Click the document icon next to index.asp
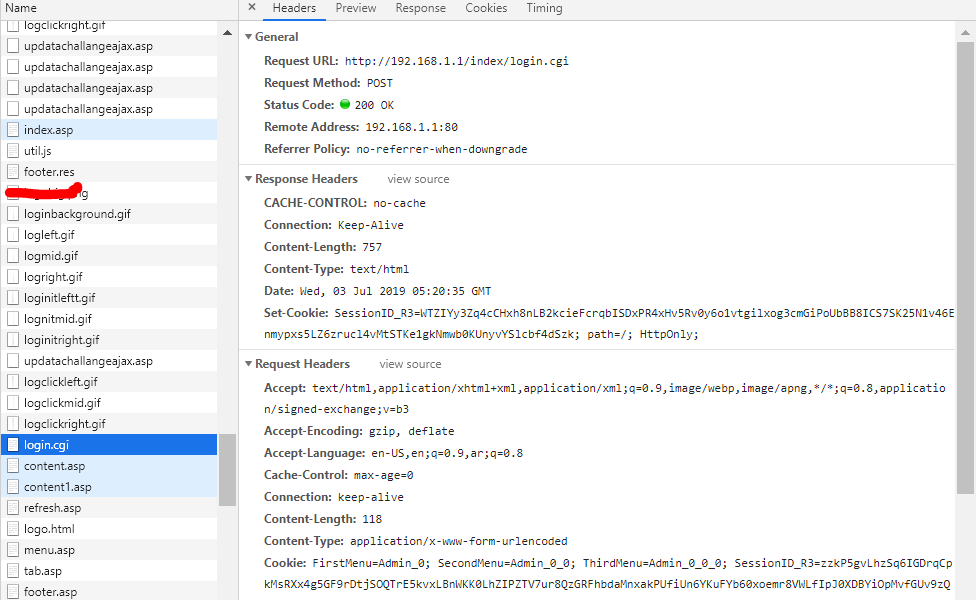This screenshot has height=600, width=976. coord(13,129)
